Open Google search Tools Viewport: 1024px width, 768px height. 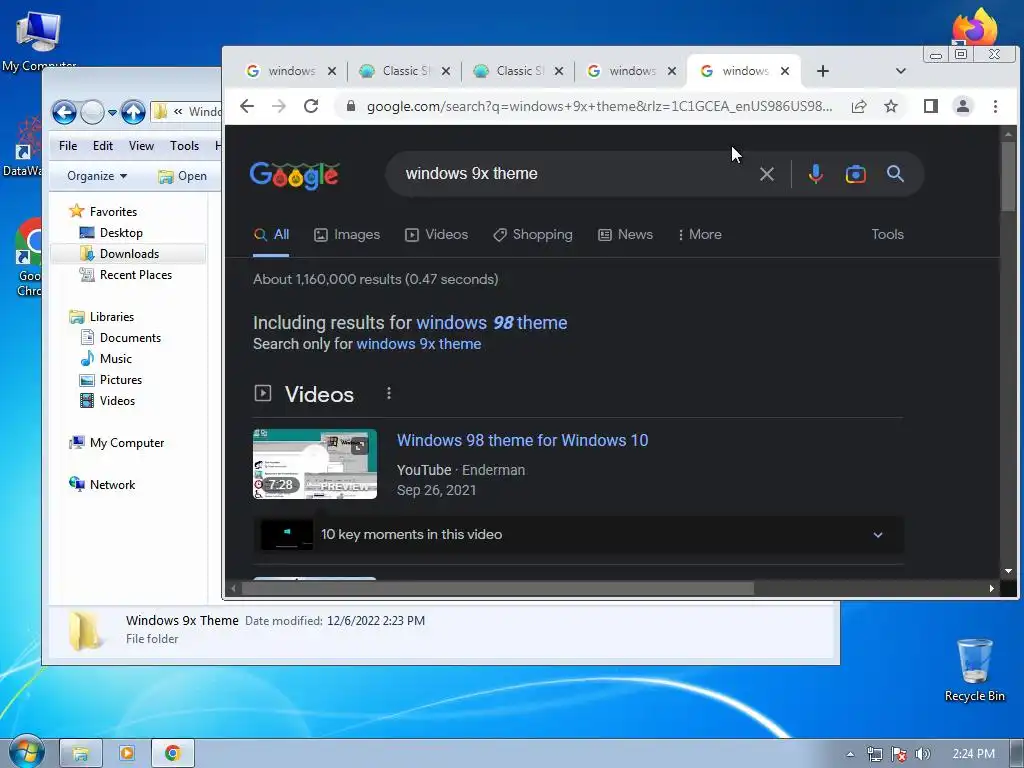click(888, 234)
